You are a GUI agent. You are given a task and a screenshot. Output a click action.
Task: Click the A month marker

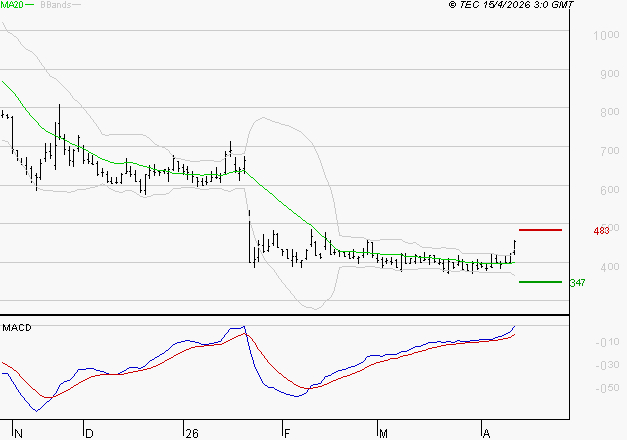click(x=486, y=433)
